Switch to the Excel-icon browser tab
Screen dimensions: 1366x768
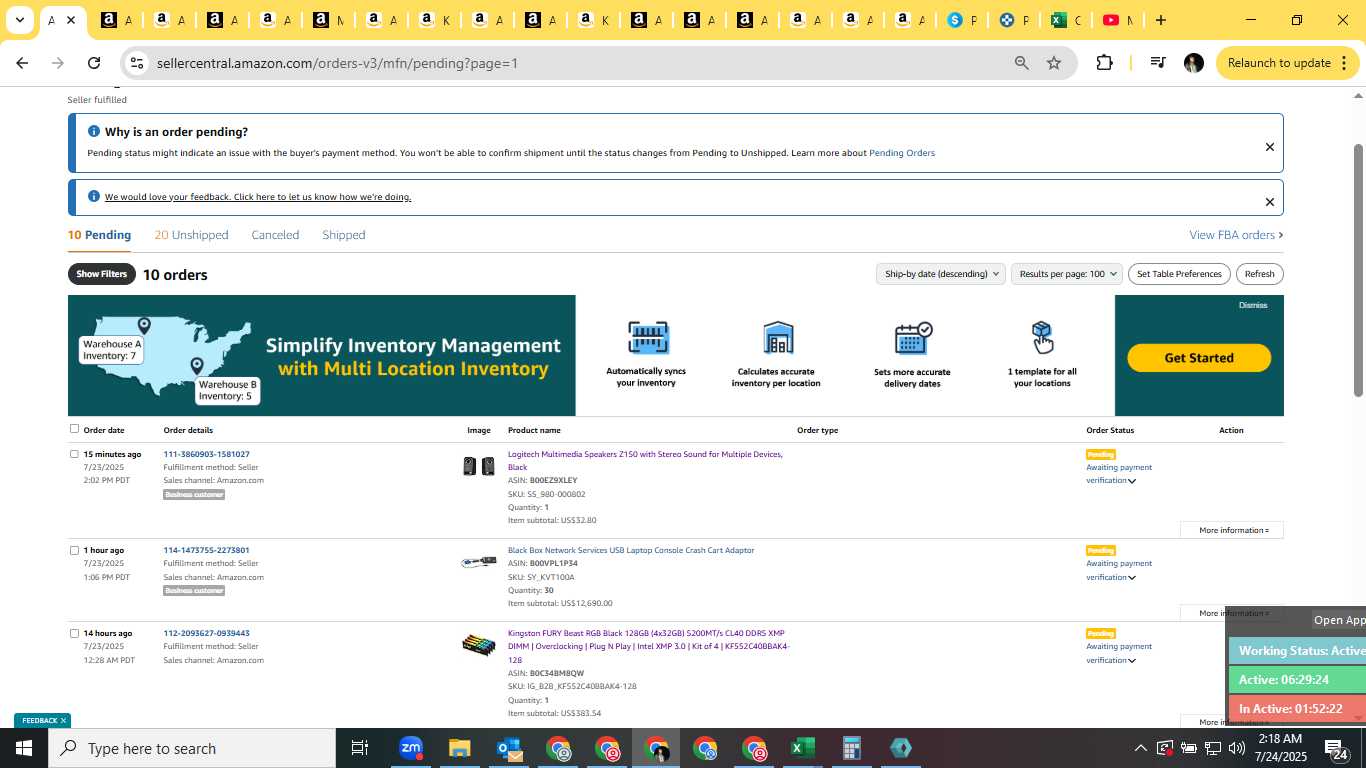(x=1066, y=20)
